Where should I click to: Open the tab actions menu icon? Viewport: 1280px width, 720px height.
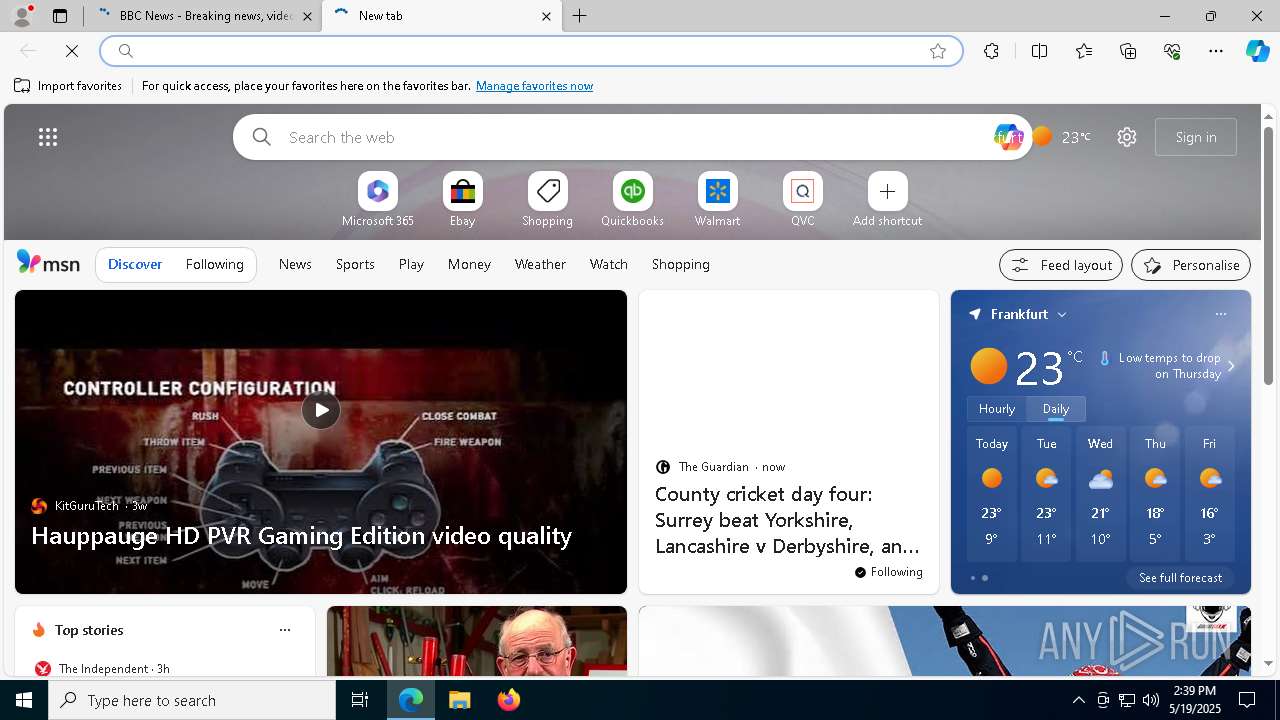pos(60,16)
